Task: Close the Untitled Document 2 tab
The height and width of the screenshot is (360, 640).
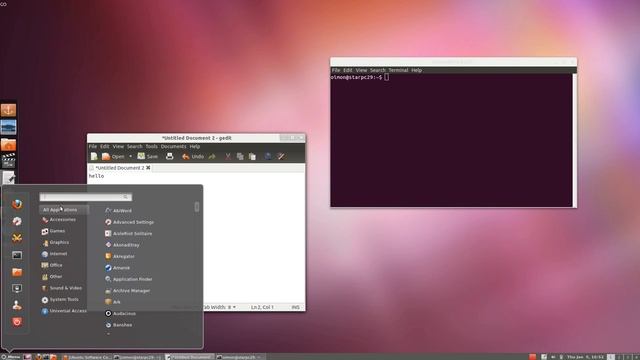Action: coord(148,168)
